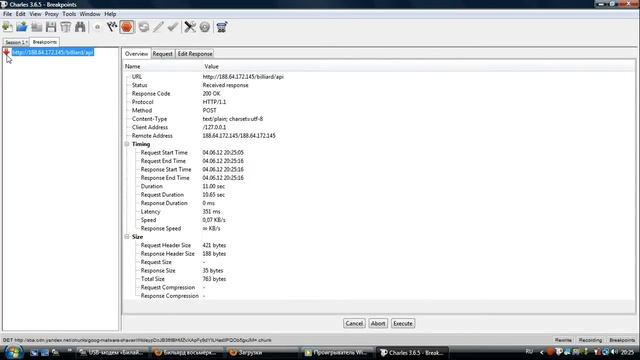Click the Find binoculars icon
The width and height of the screenshot is (640, 360).
point(80,27)
